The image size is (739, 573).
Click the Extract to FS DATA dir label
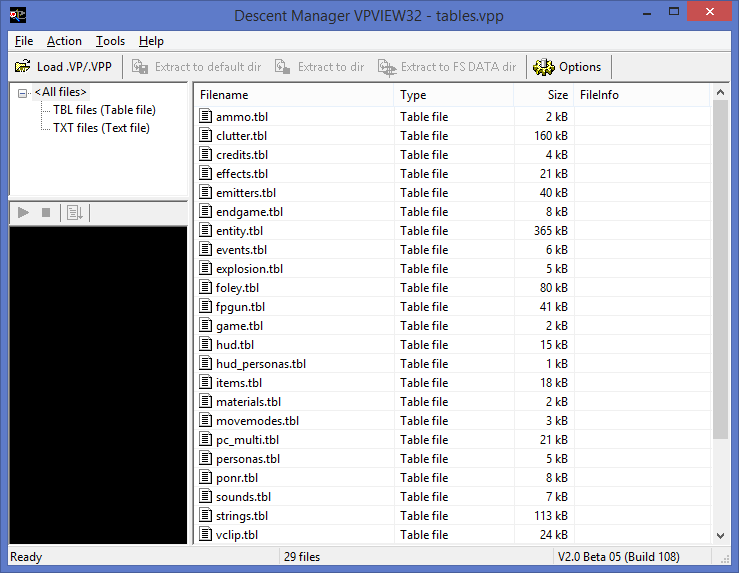coord(459,67)
